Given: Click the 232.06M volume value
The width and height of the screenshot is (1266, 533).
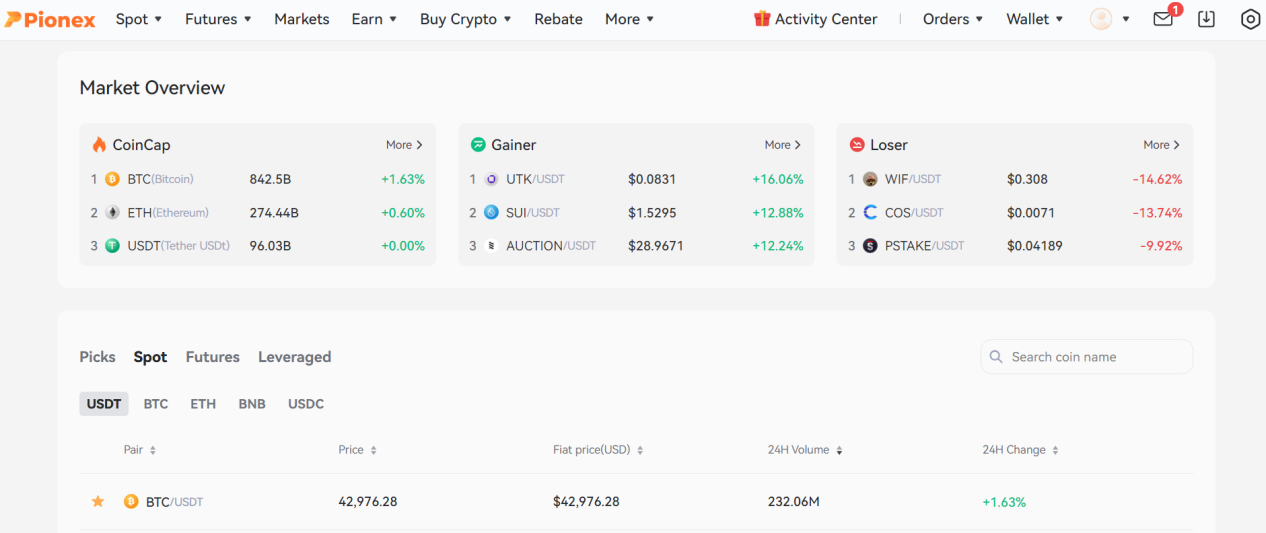Looking at the screenshot, I should [794, 501].
